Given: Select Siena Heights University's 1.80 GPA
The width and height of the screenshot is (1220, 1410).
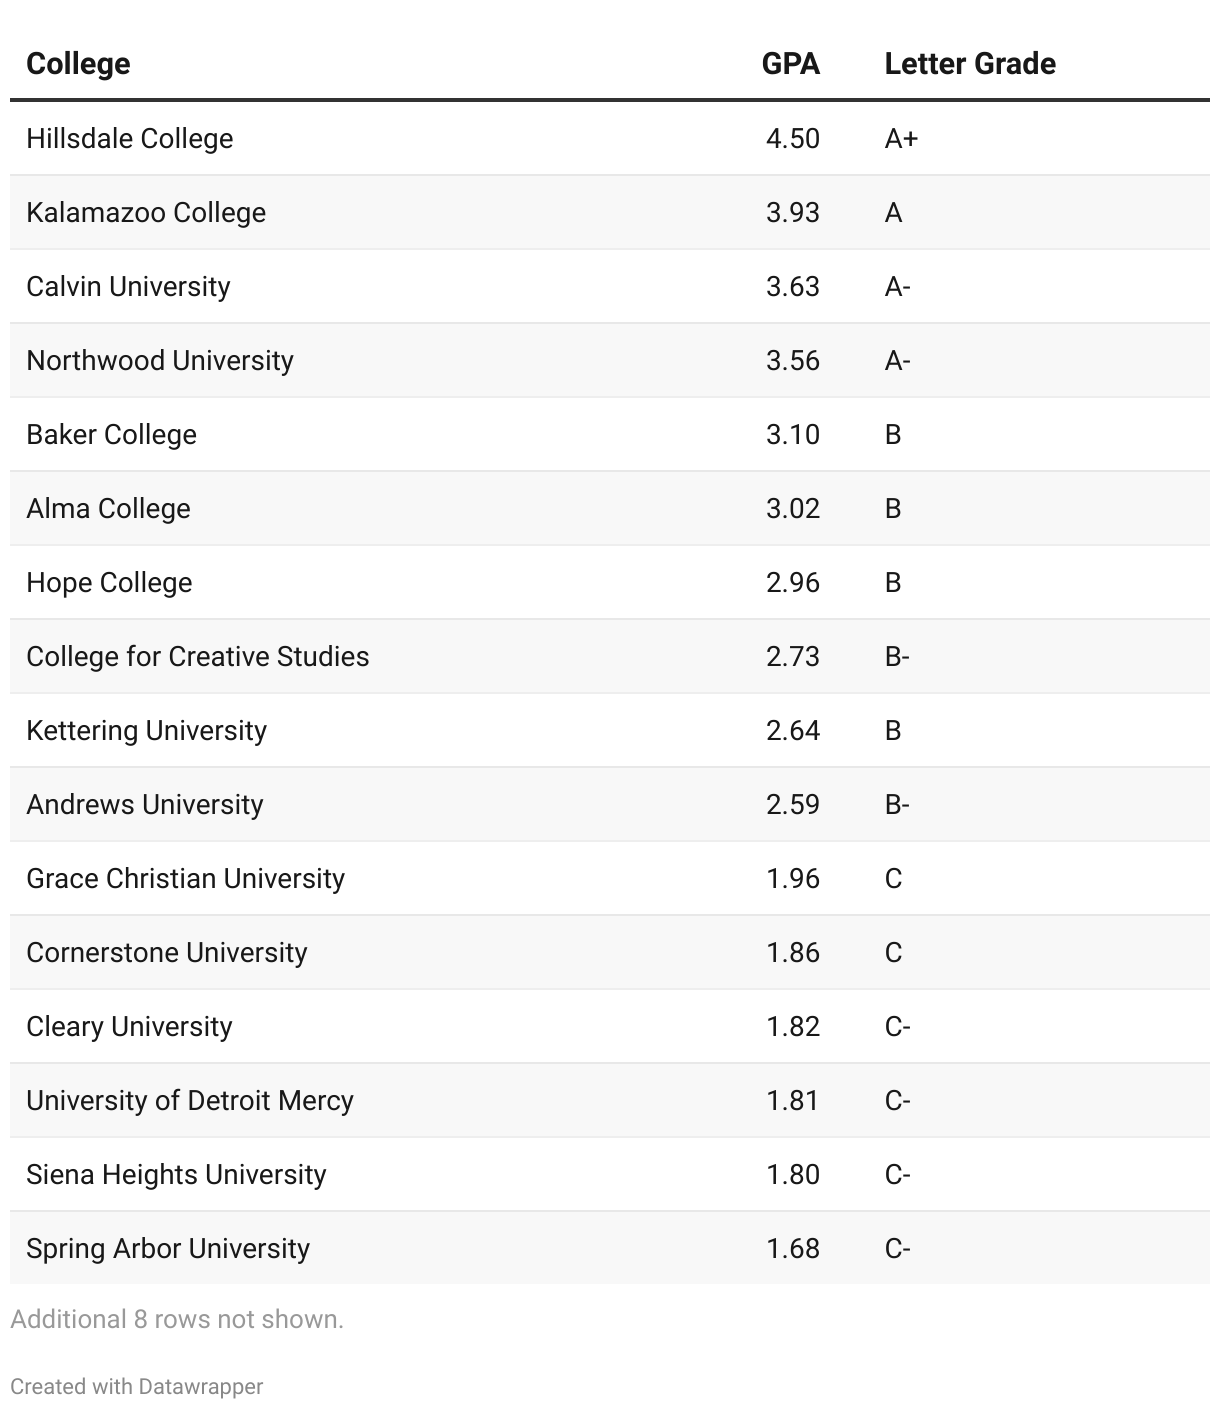Looking at the screenshot, I should (x=793, y=1174).
